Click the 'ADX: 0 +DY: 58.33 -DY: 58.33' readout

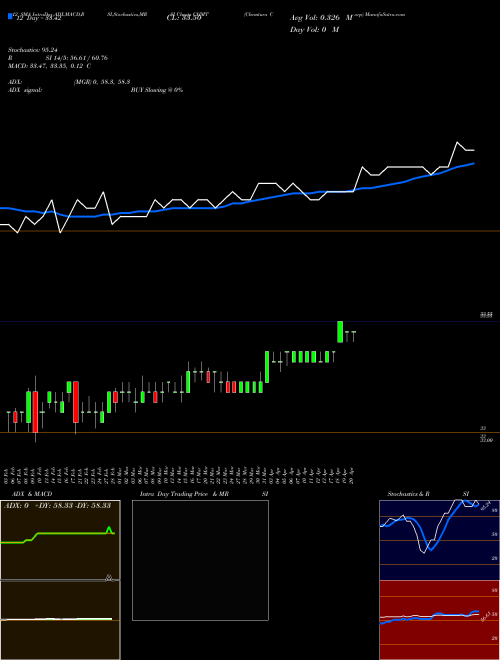[x=57, y=505]
